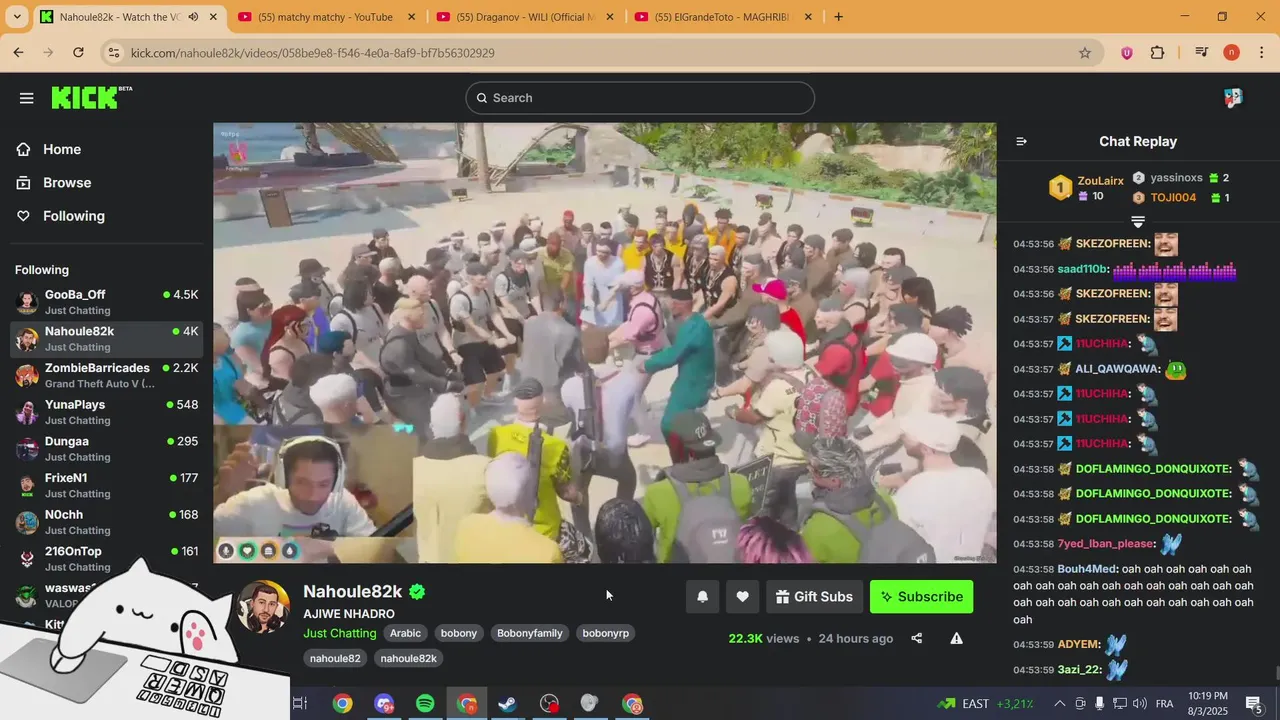This screenshot has height=720, width=1280.
Task: Open the Chrome tab search dropdown
Action: coord(18,17)
